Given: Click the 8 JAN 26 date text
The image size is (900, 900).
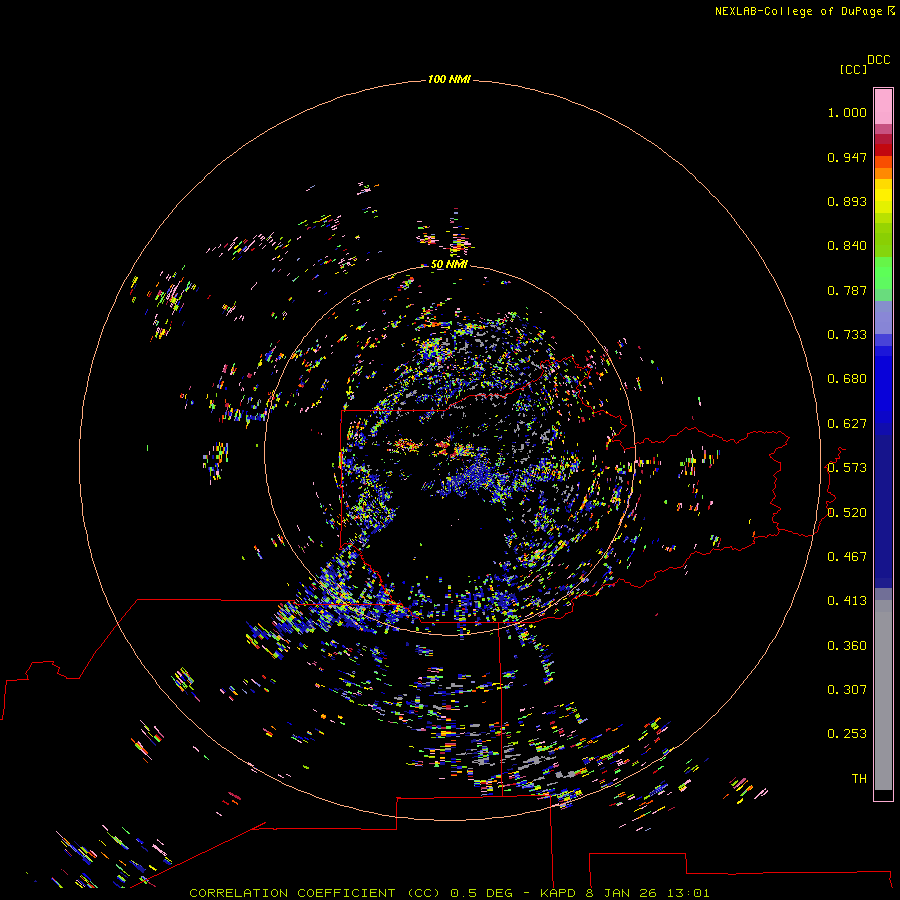Looking at the screenshot, I should tap(622, 893).
